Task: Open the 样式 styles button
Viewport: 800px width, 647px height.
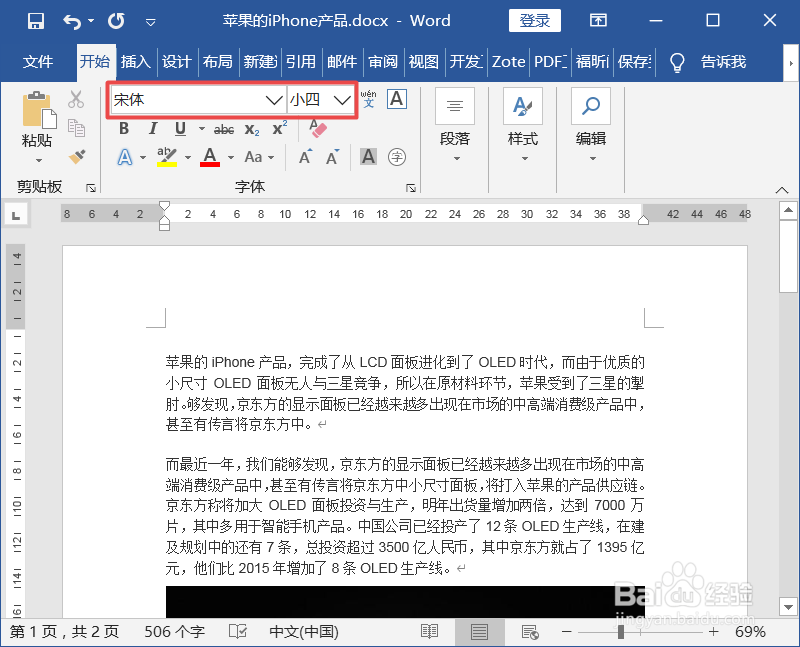Action: pyautogui.click(x=523, y=125)
